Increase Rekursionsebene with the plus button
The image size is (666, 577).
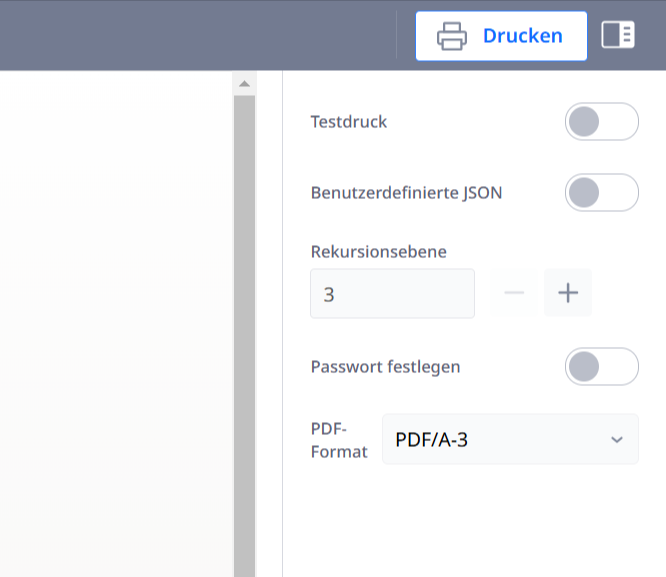568,293
